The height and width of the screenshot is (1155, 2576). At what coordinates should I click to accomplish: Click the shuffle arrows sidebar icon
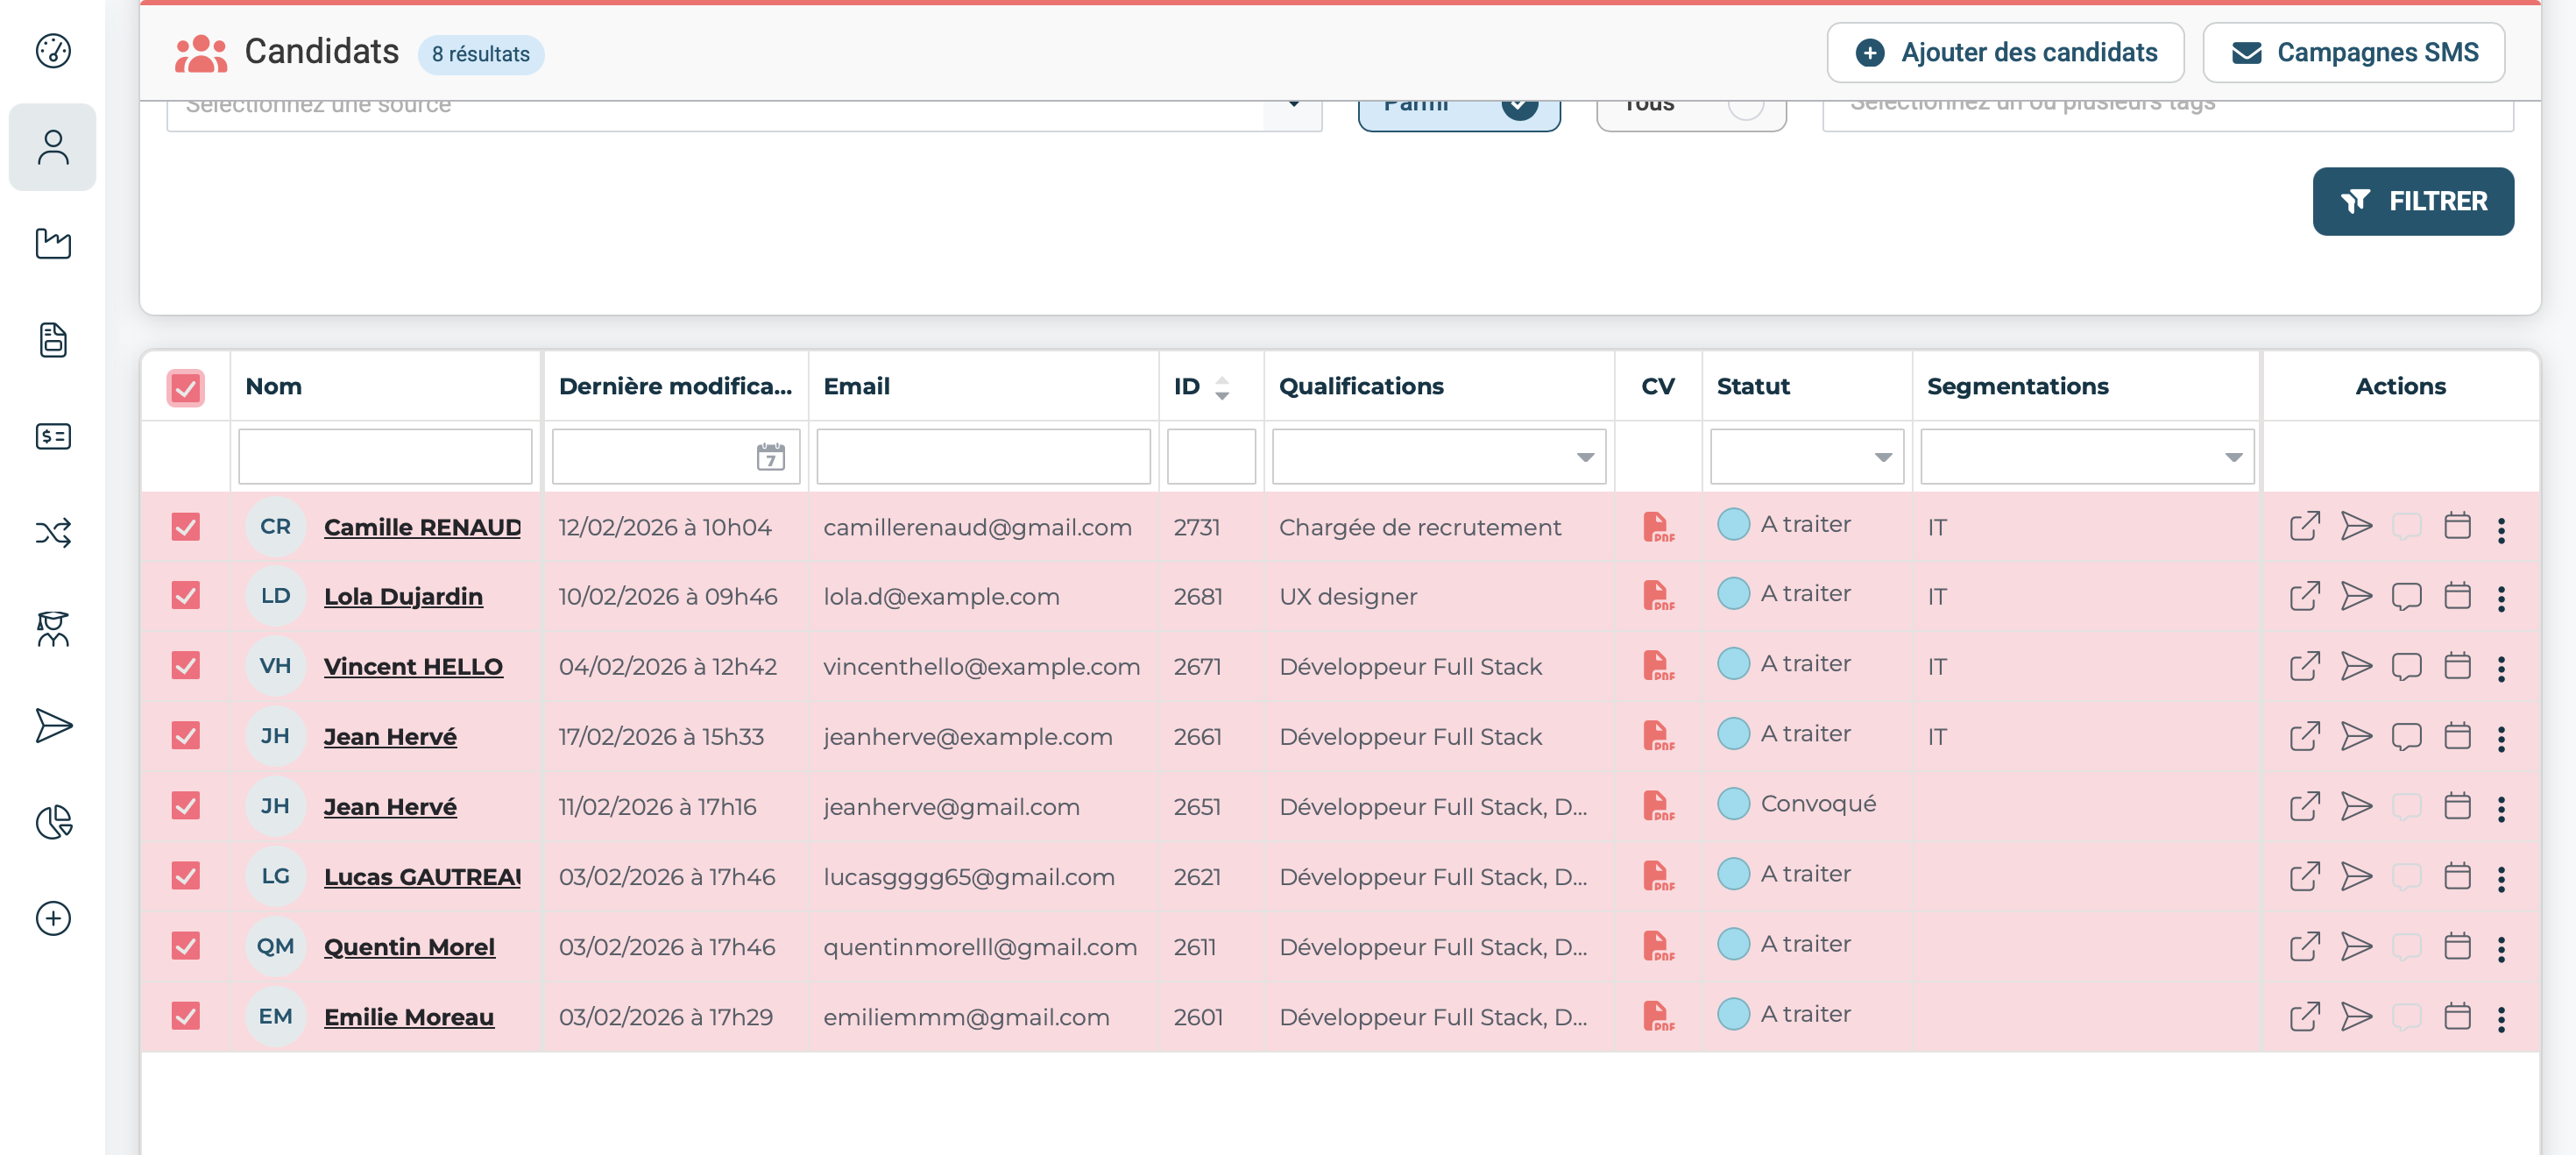(x=53, y=533)
